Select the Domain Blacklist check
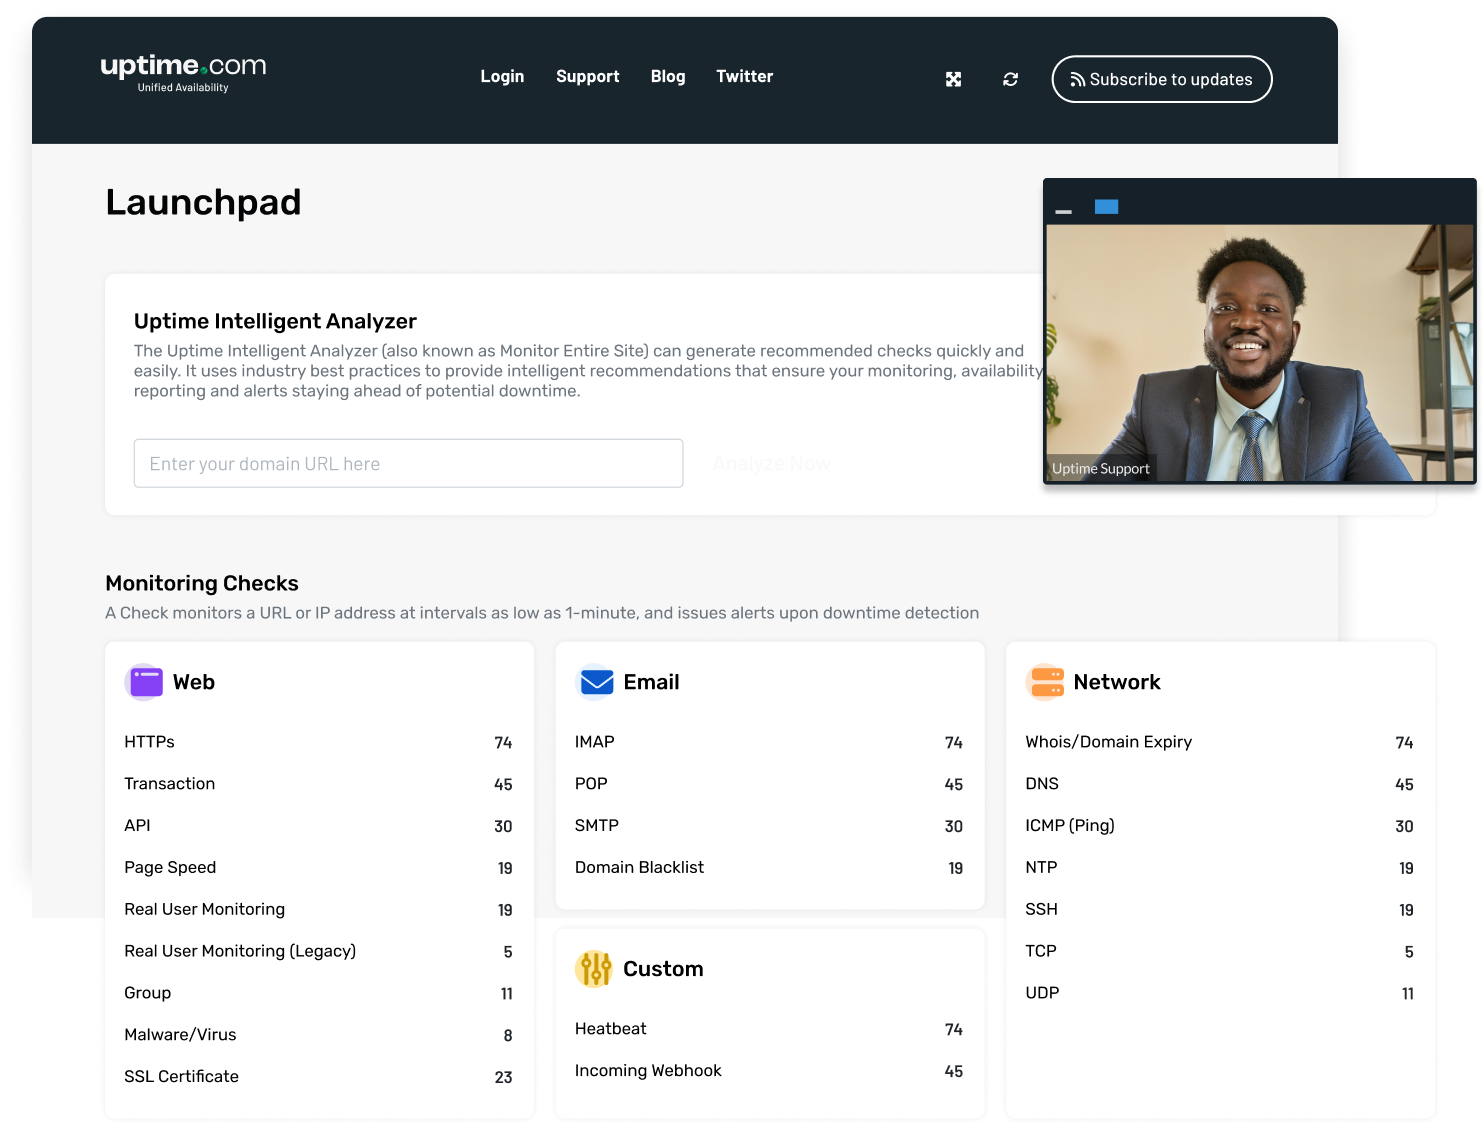This screenshot has height=1126, width=1484. tap(769, 868)
